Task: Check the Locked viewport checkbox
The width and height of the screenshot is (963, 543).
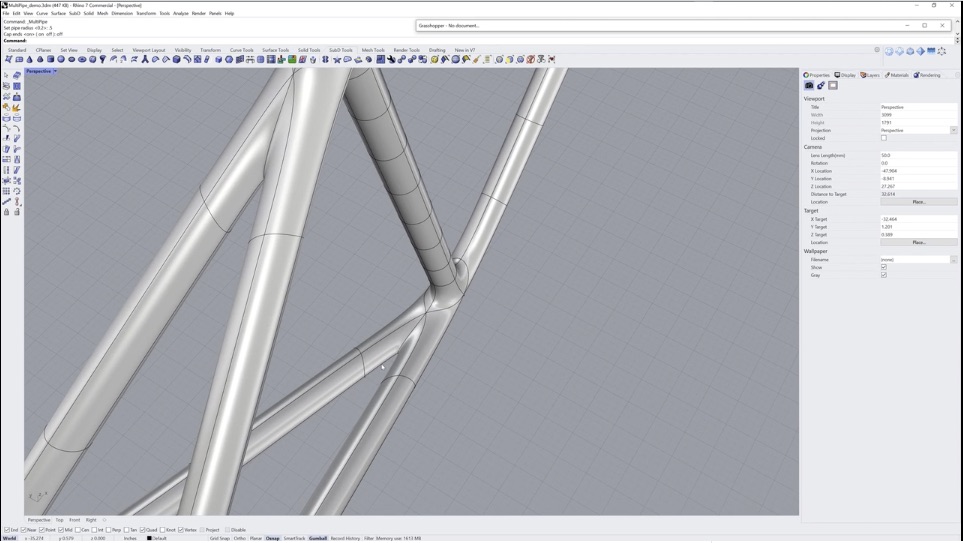Action: point(884,138)
